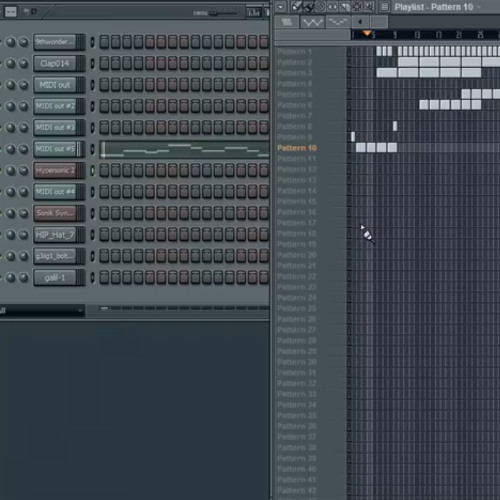Select the Delete tool in Playlist toolbar

click(320, 6)
